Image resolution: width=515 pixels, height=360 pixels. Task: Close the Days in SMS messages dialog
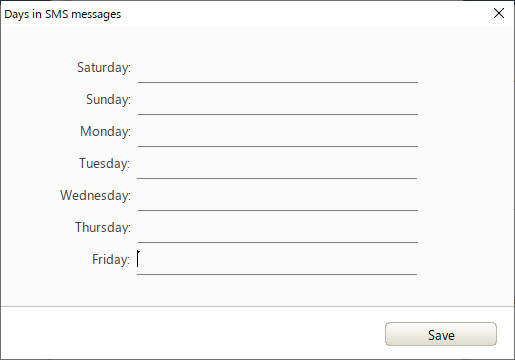pos(499,13)
